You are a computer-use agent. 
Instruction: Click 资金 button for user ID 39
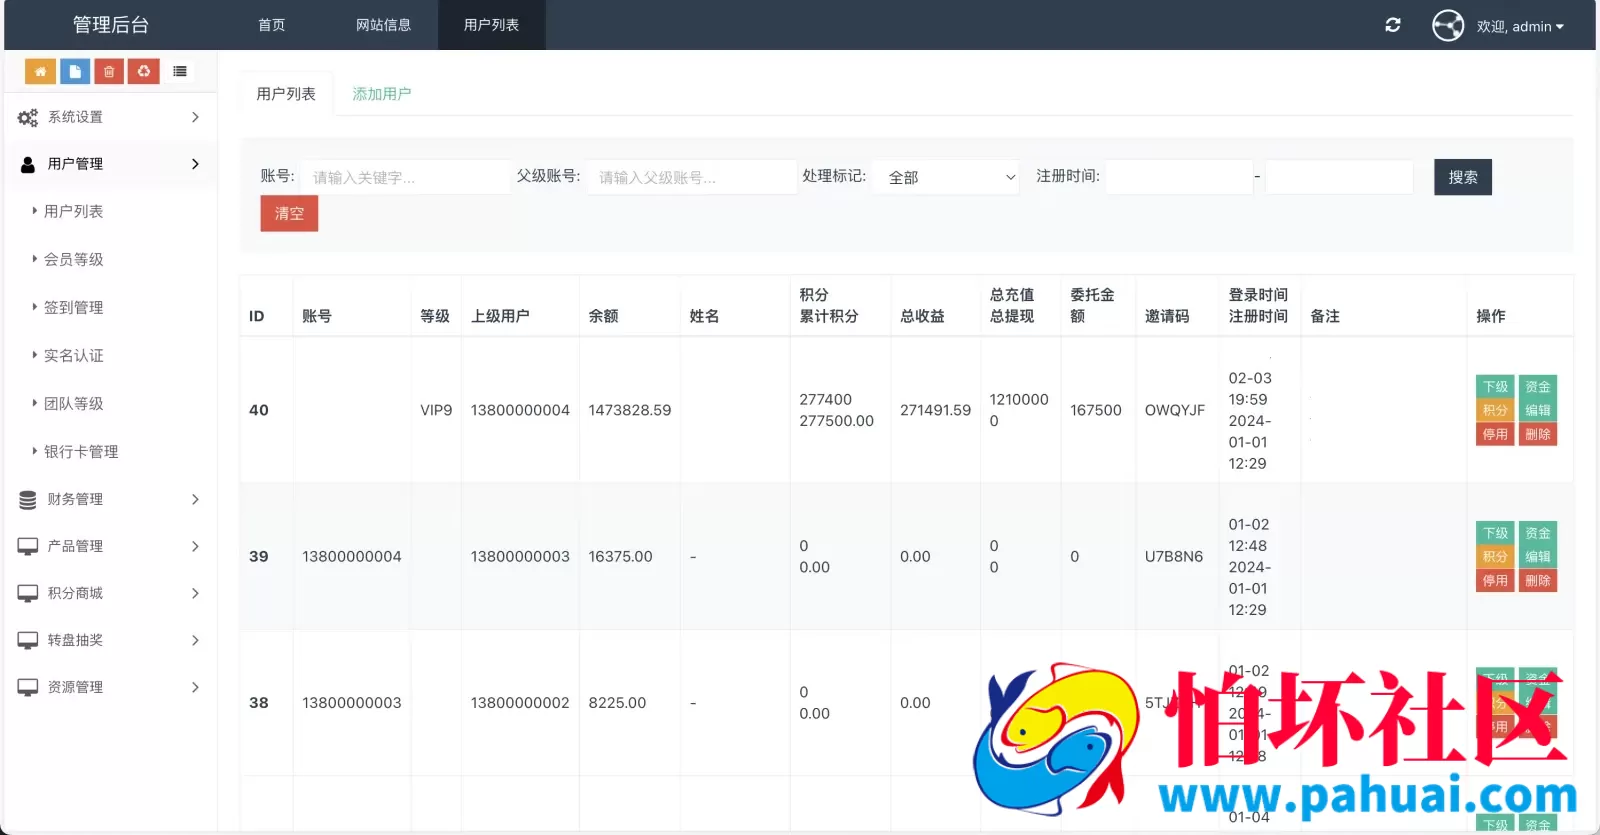1538,533
